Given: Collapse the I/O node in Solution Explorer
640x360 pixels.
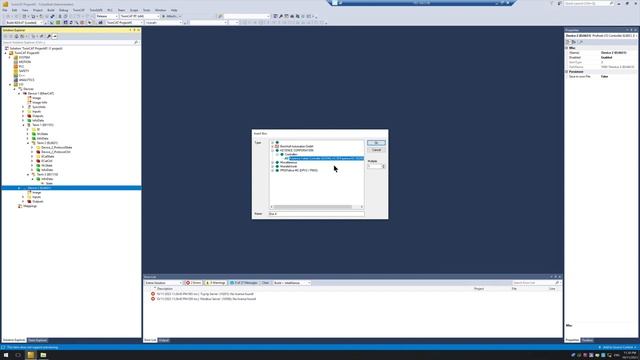Looking at the screenshot, I should 10,84.
